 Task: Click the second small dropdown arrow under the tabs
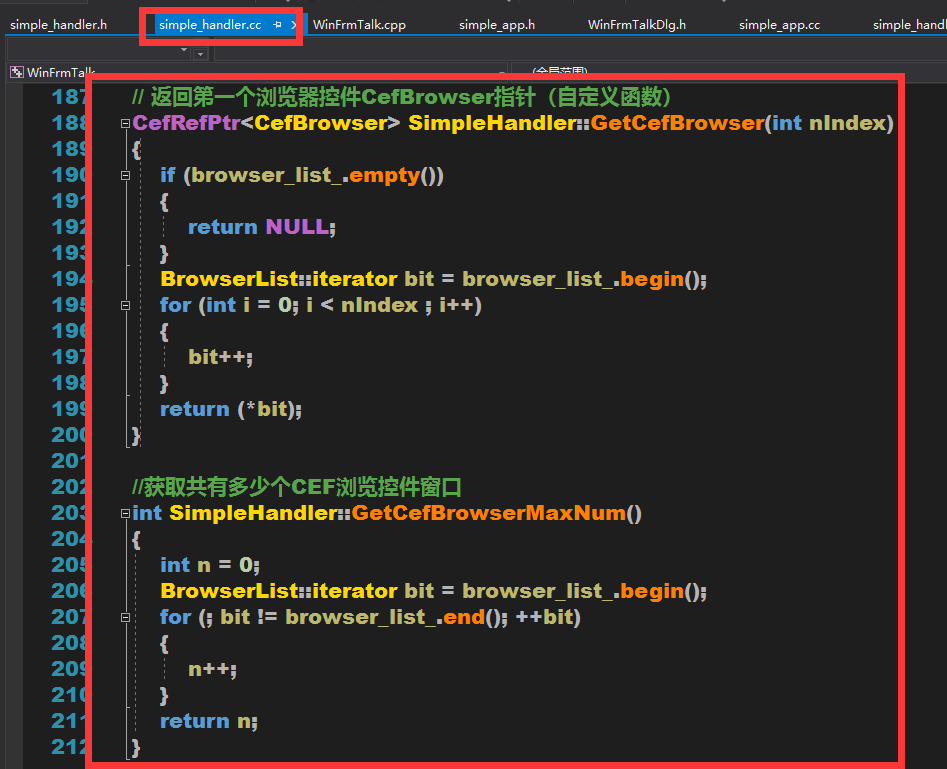point(200,52)
